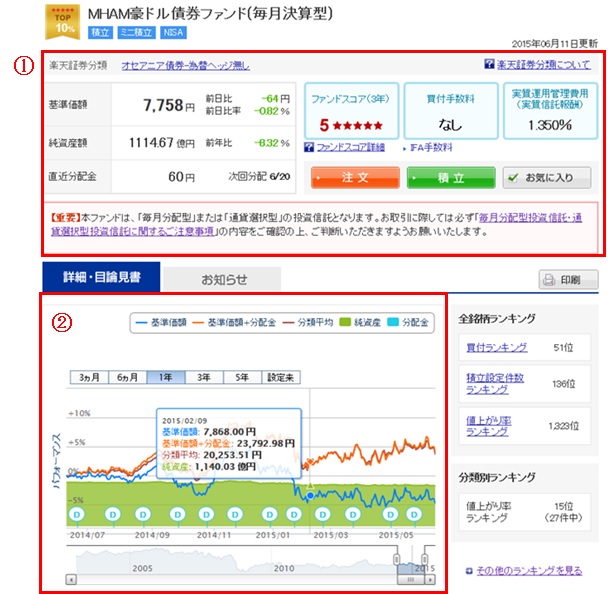Screen dimensions: 614x594
Task: Click right handle of range navigator
Action: point(424,558)
